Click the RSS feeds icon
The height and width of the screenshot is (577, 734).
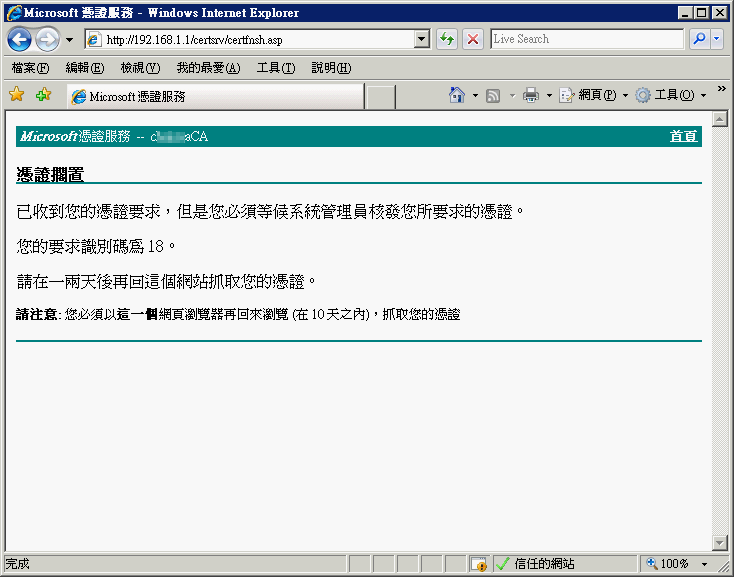pyautogui.click(x=493, y=95)
